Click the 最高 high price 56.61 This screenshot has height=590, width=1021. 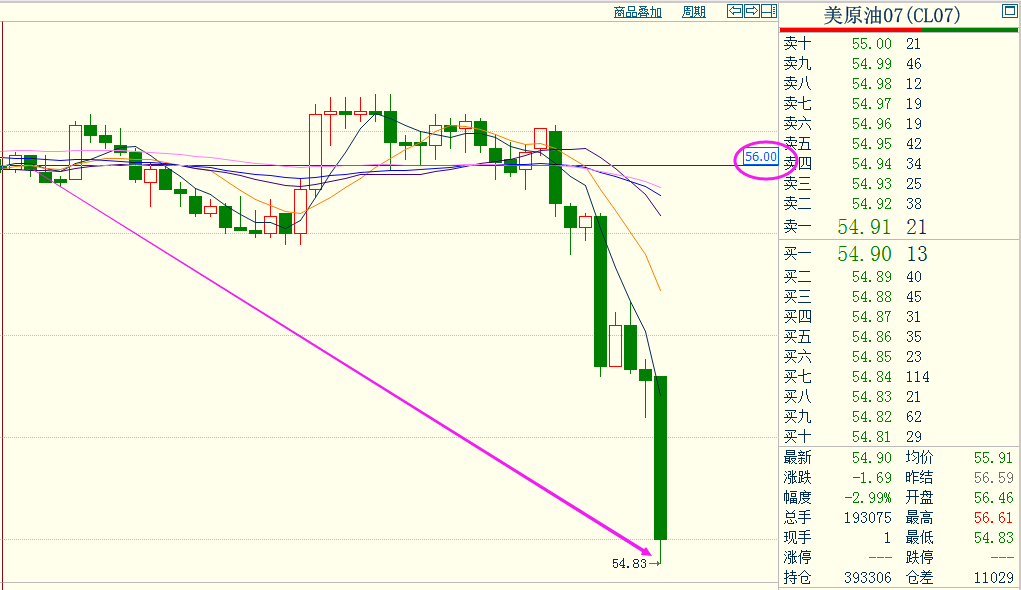994,518
